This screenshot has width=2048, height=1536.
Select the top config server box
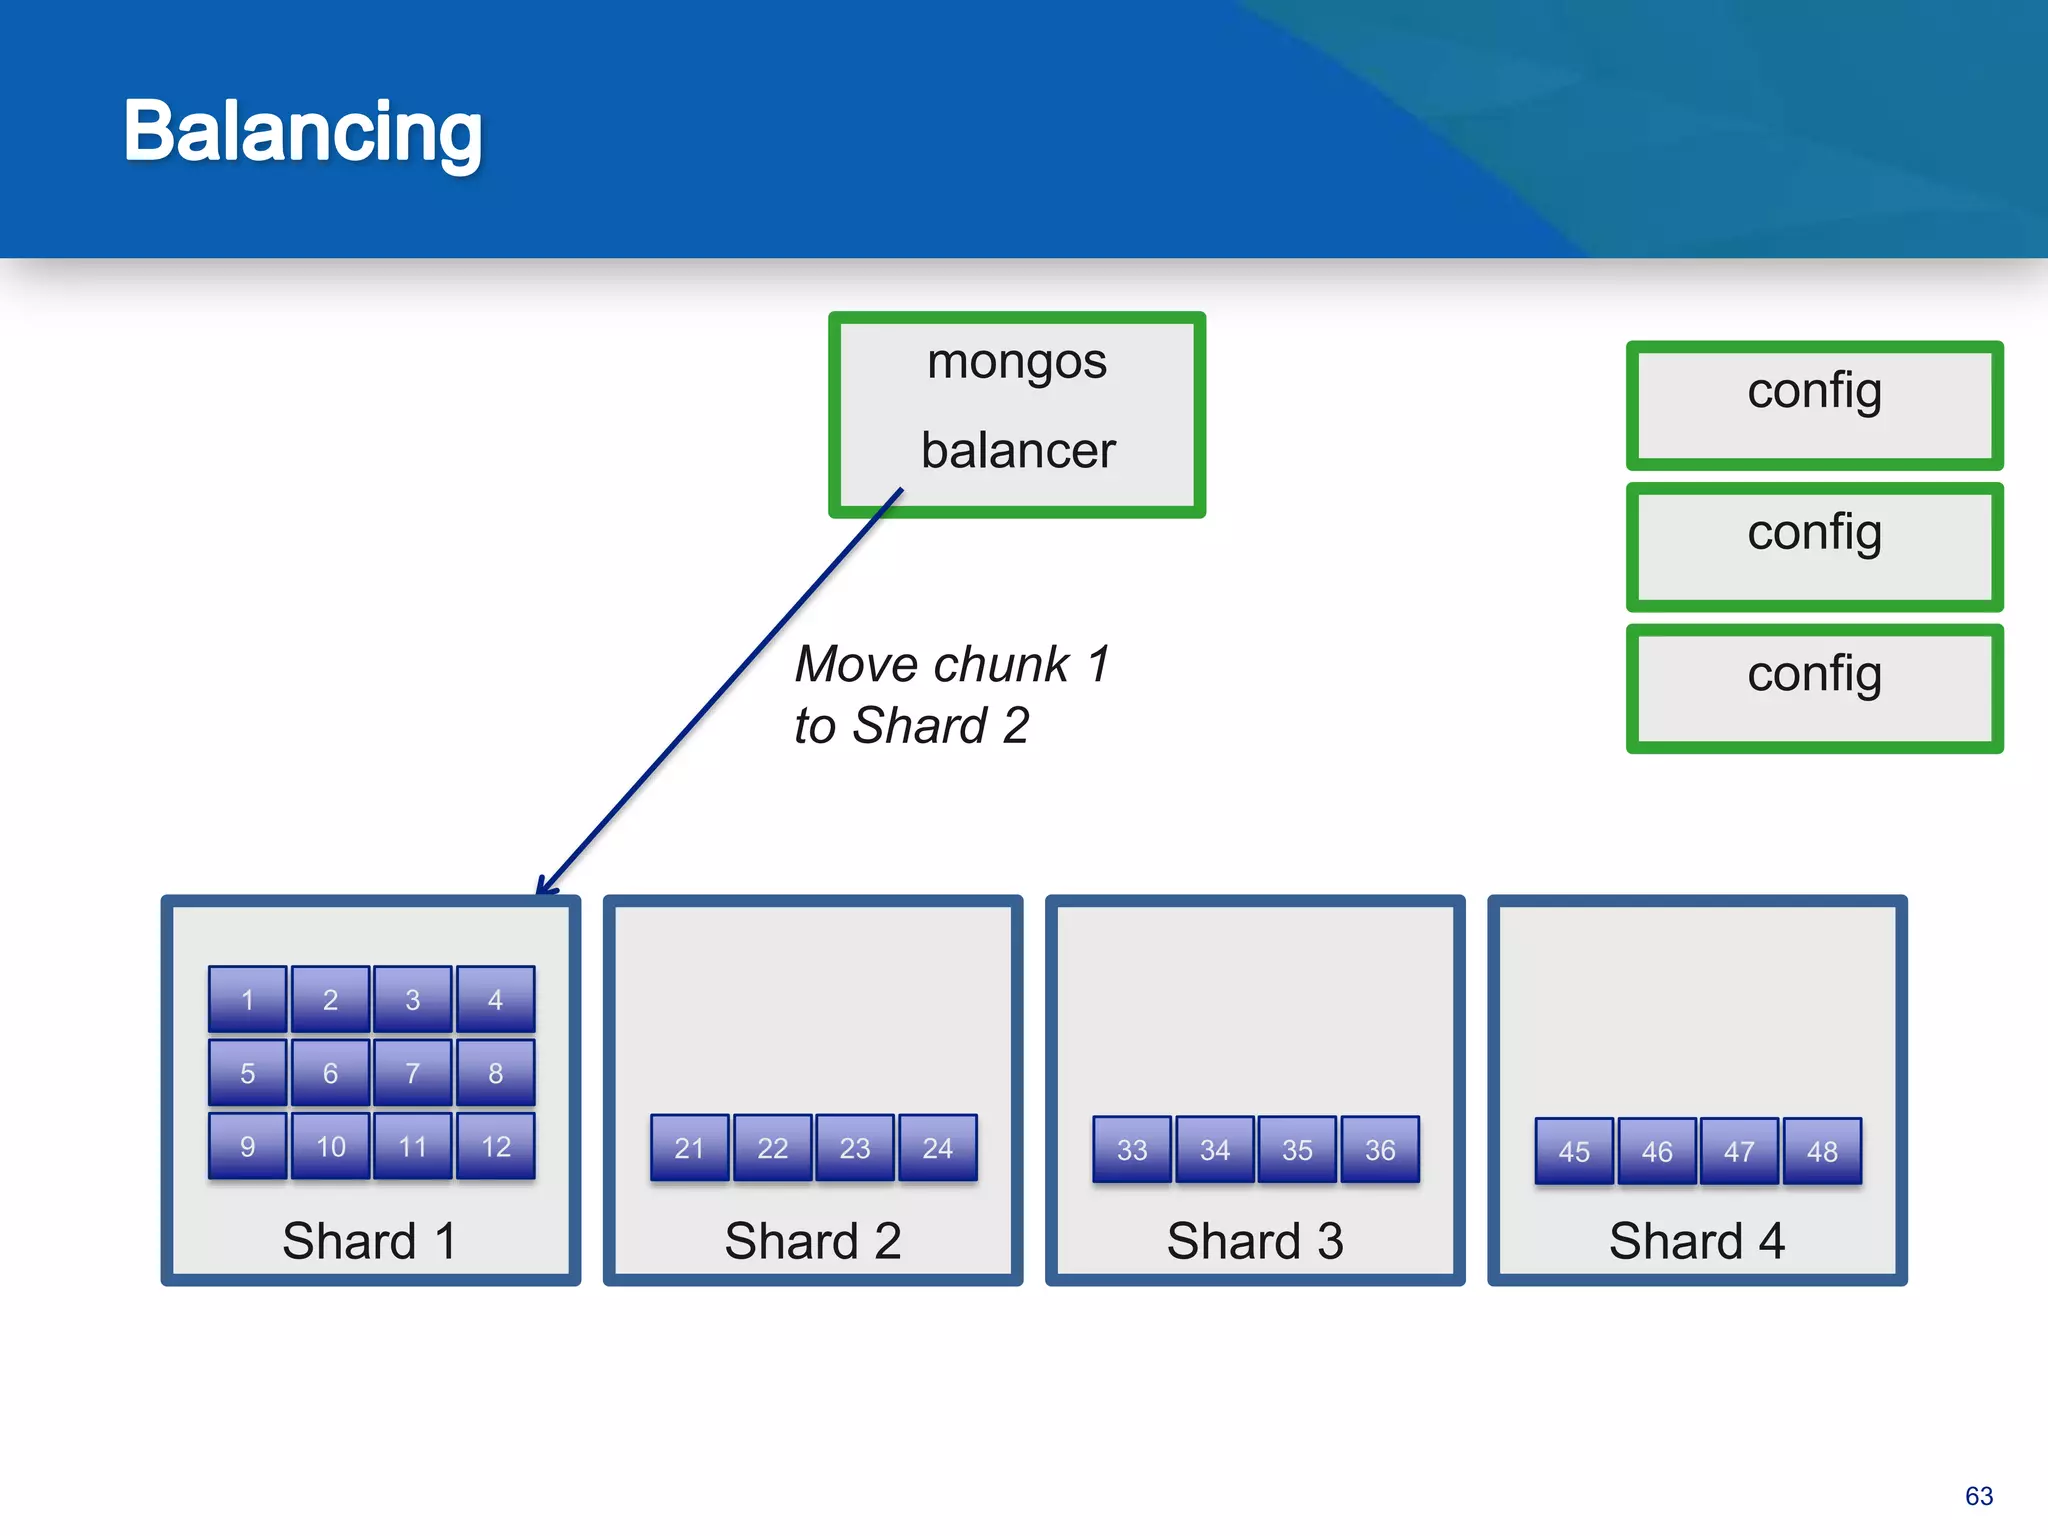click(1814, 405)
